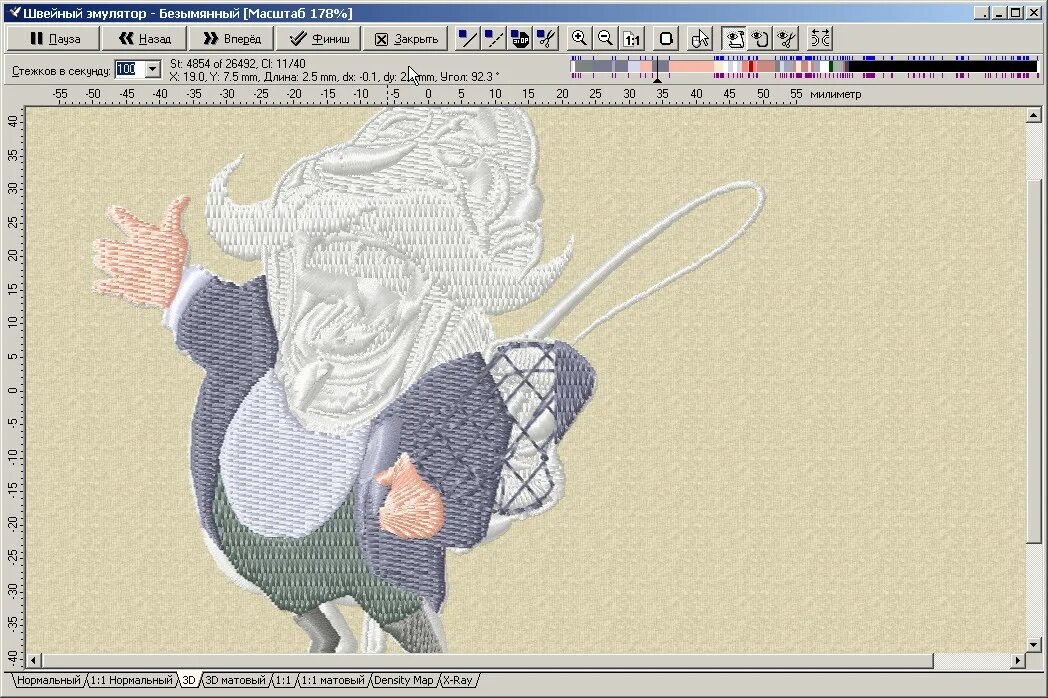Click the милиметр ruler unit label
Screen dimensions: 1048x698
coord(835,94)
